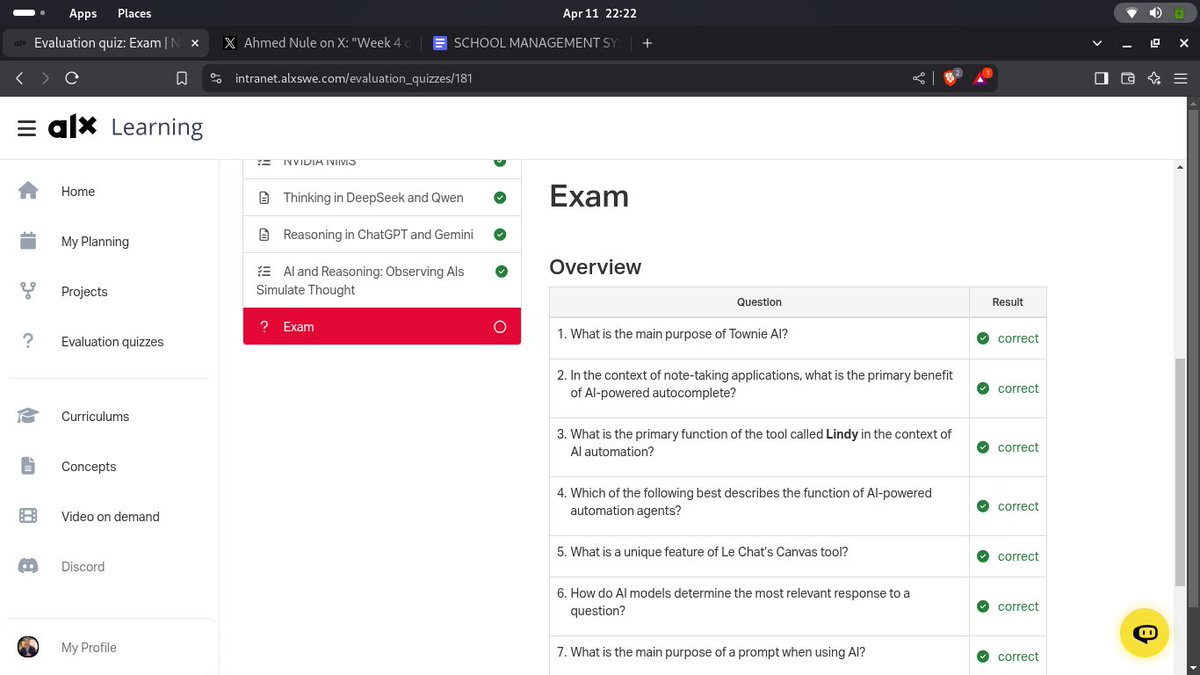Click the Home house icon
Viewport: 1200px width, 675px height.
pyautogui.click(x=28, y=191)
